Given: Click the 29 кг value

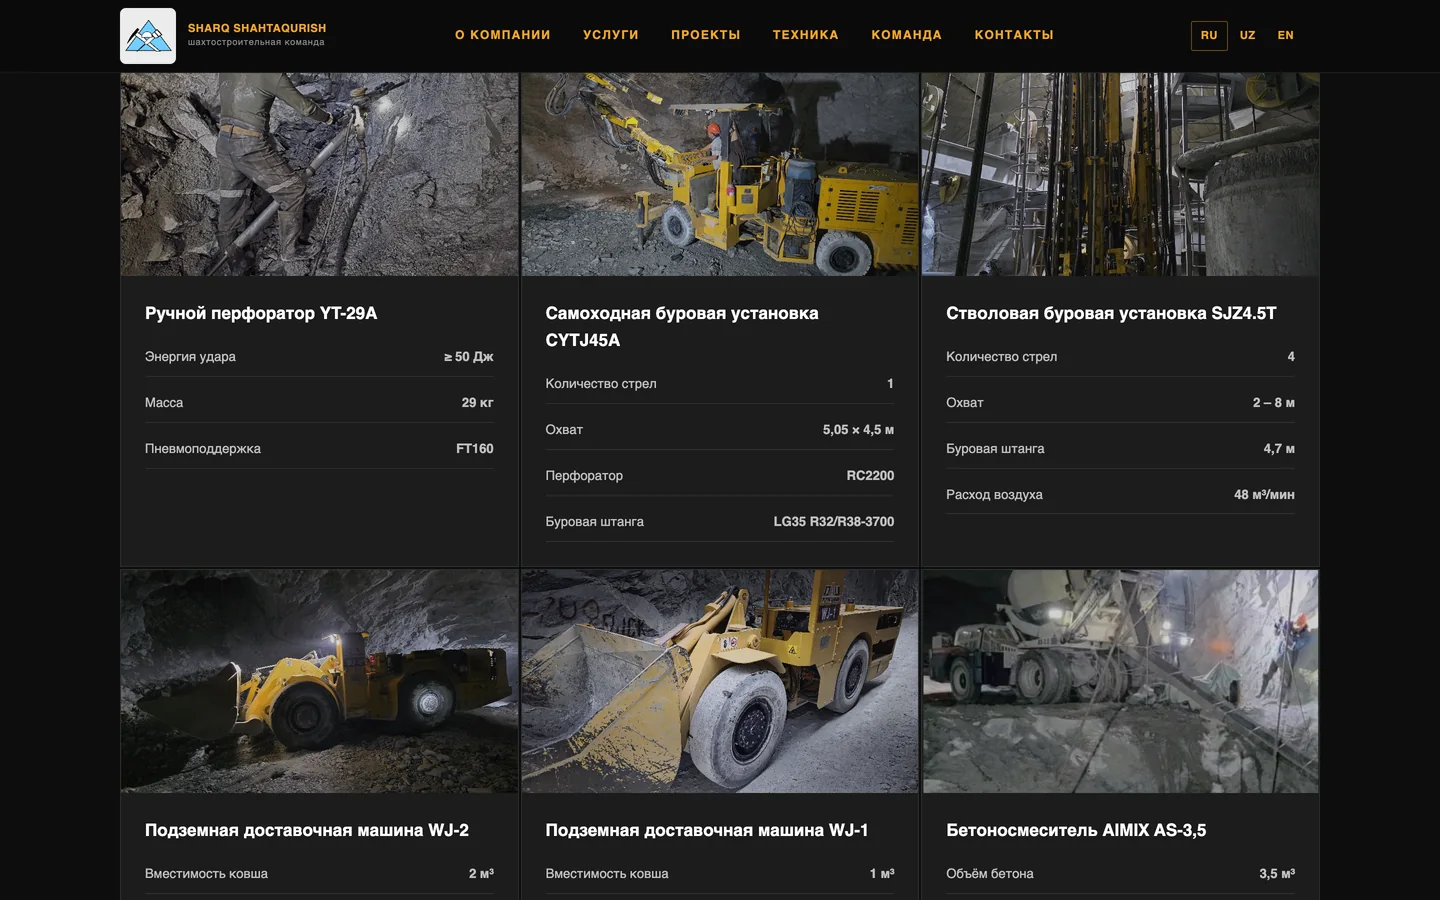Looking at the screenshot, I should point(478,402).
